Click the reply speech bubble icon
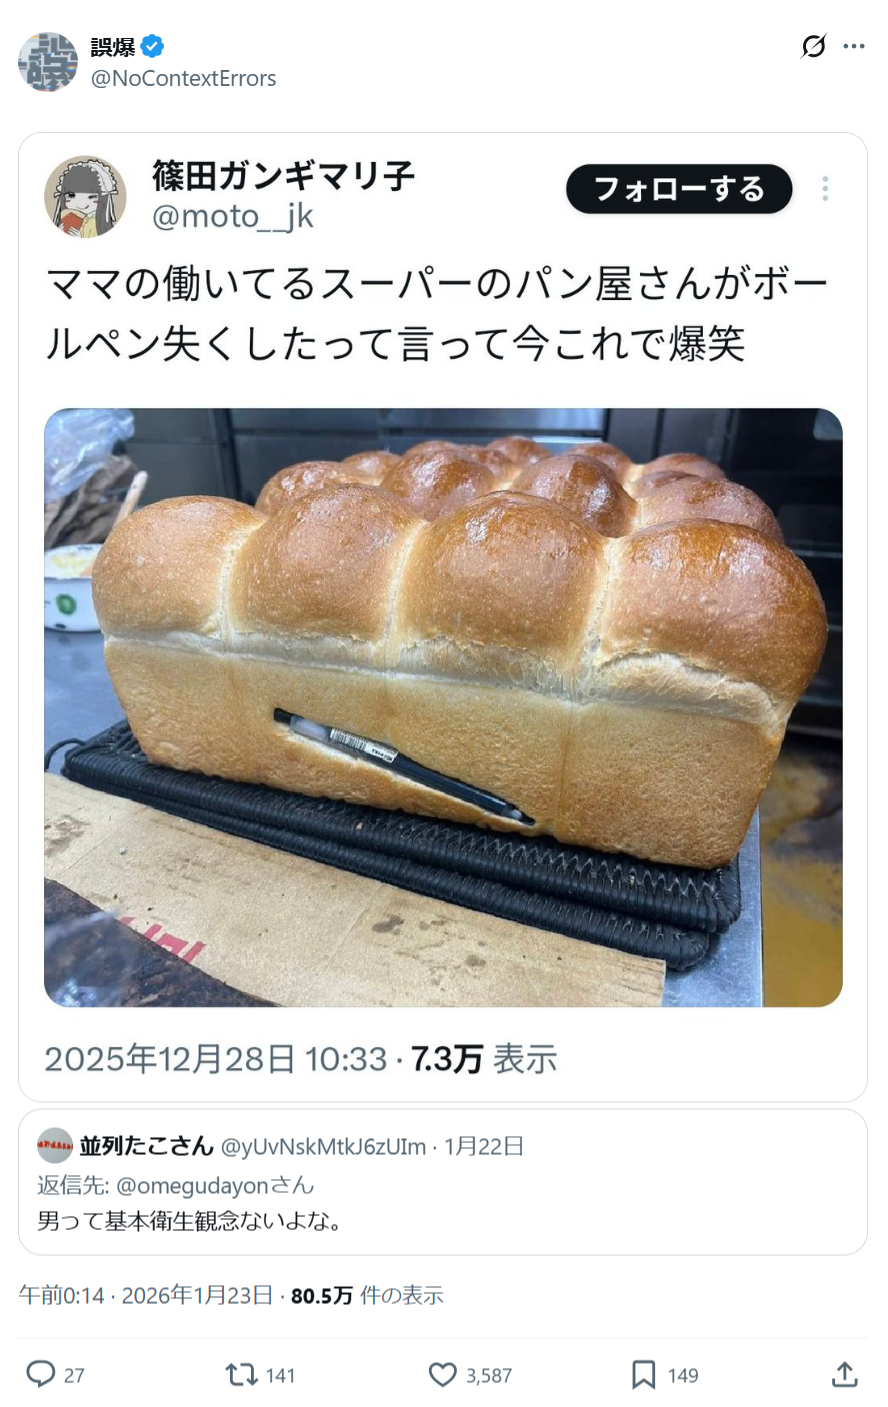The width and height of the screenshot is (888, 1407). [x=40, y=1374]
